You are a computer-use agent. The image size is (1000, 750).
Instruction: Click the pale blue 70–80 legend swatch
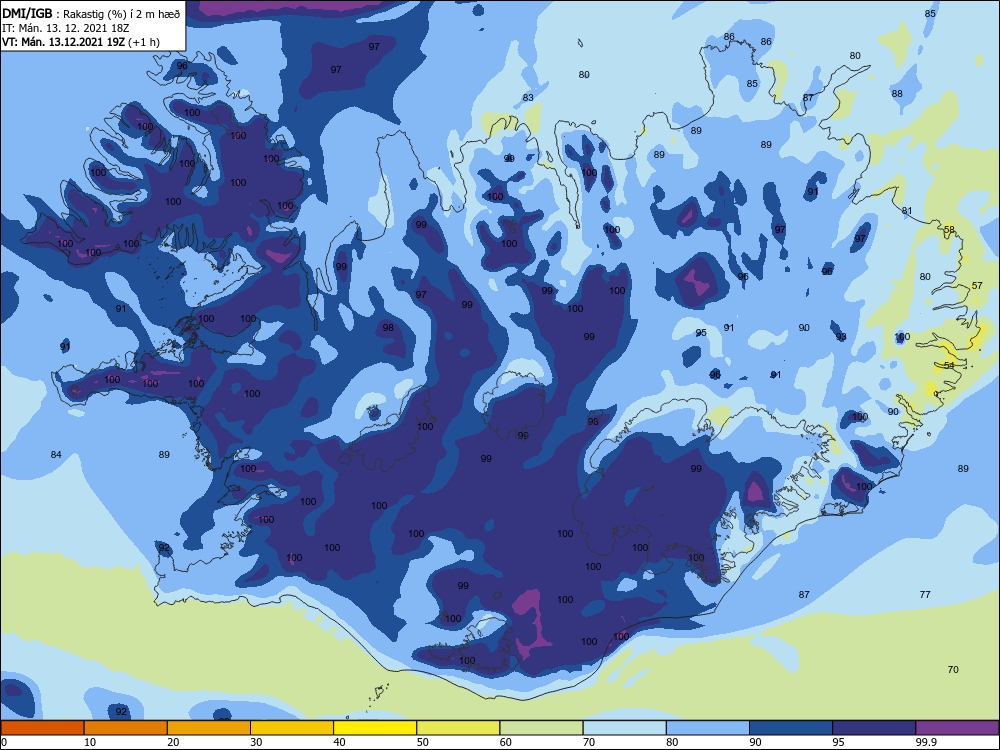624,728
